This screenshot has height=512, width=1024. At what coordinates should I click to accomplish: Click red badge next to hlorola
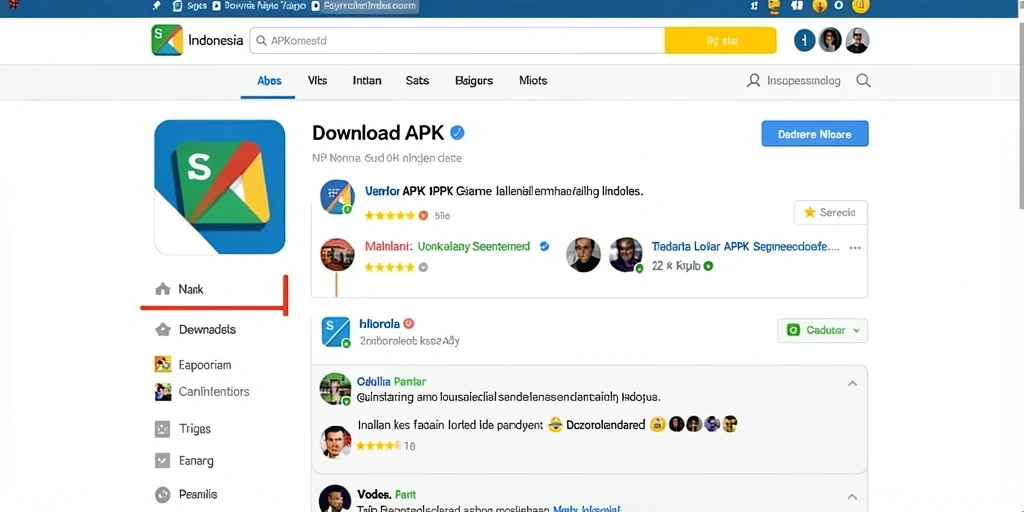tap(409, 323)
